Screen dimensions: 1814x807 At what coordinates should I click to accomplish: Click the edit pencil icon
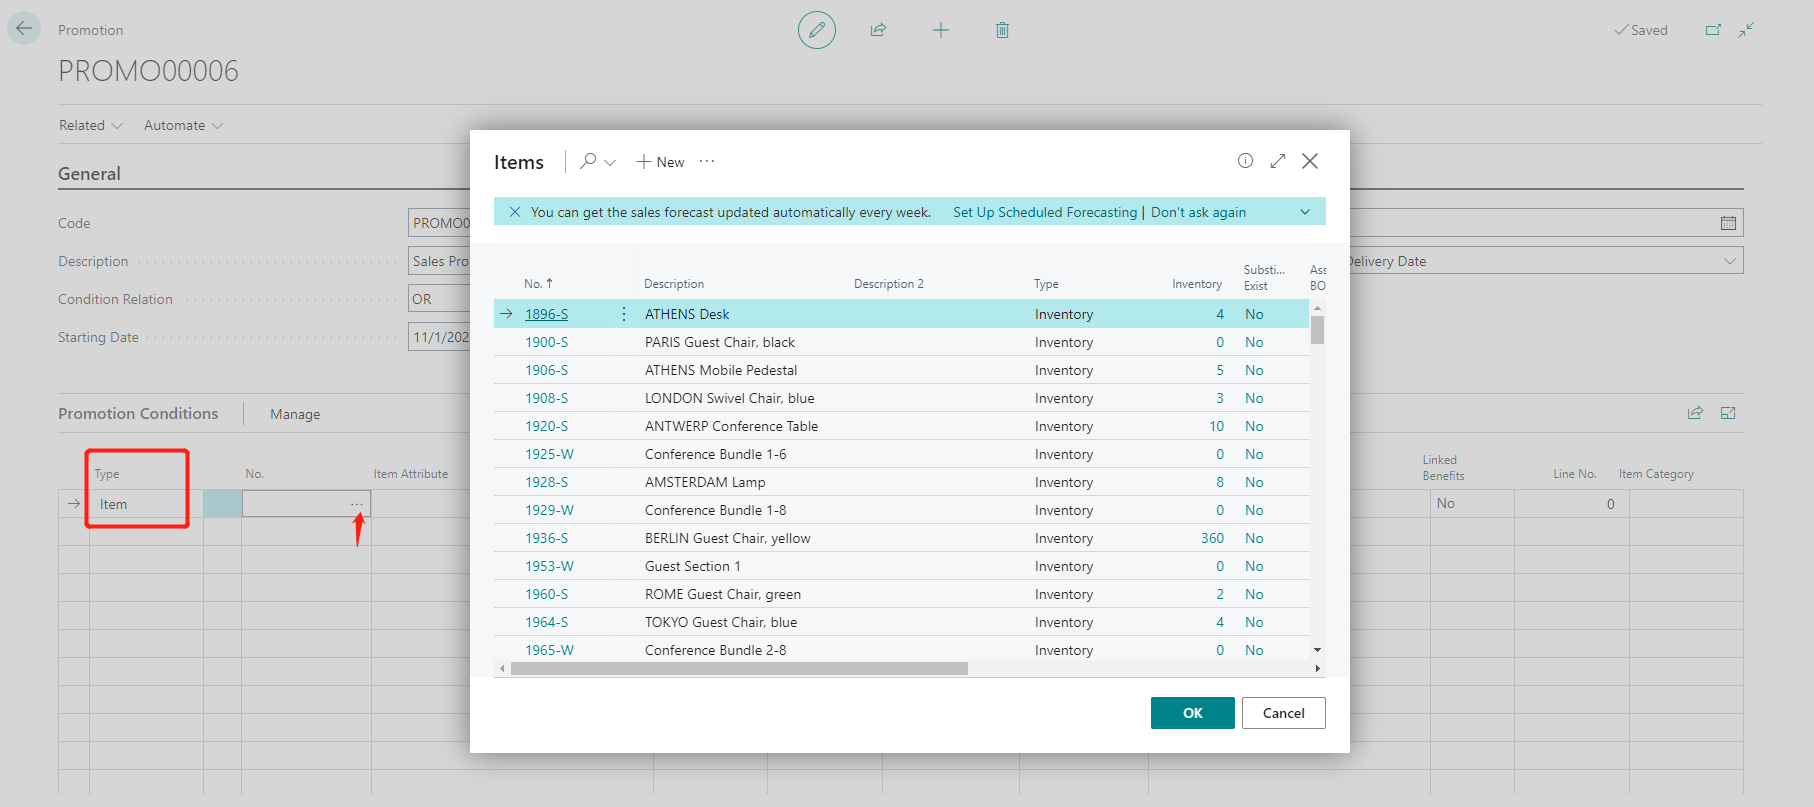click(x=817, y=30)
